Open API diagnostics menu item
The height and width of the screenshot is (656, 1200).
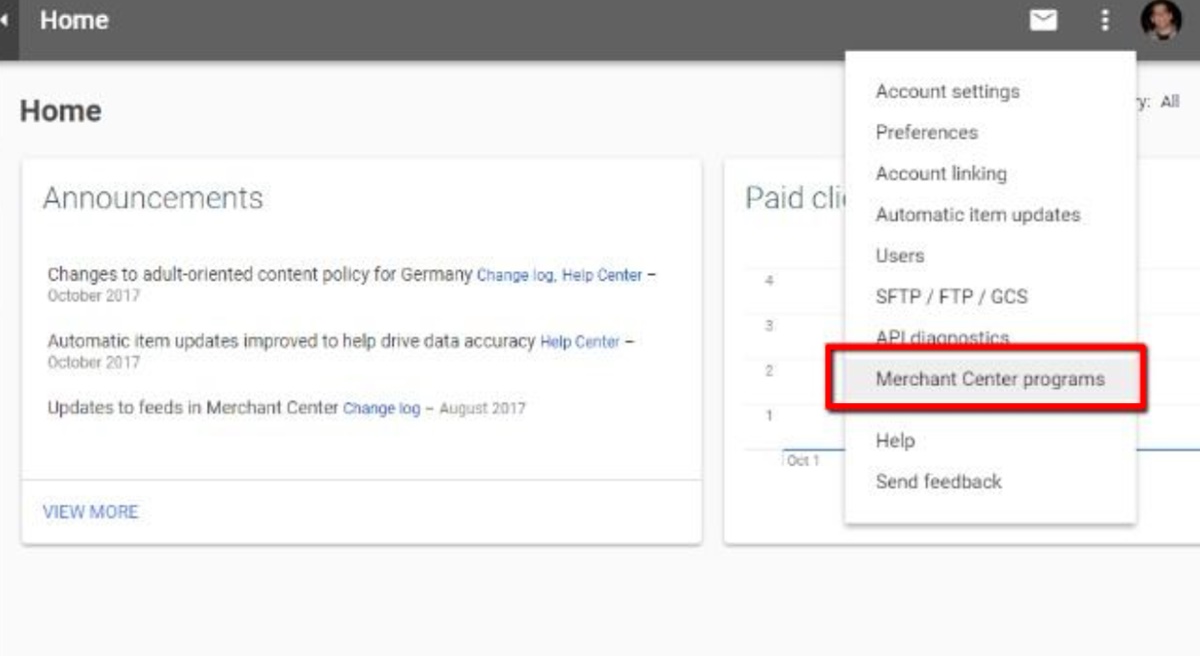[942, 337]
